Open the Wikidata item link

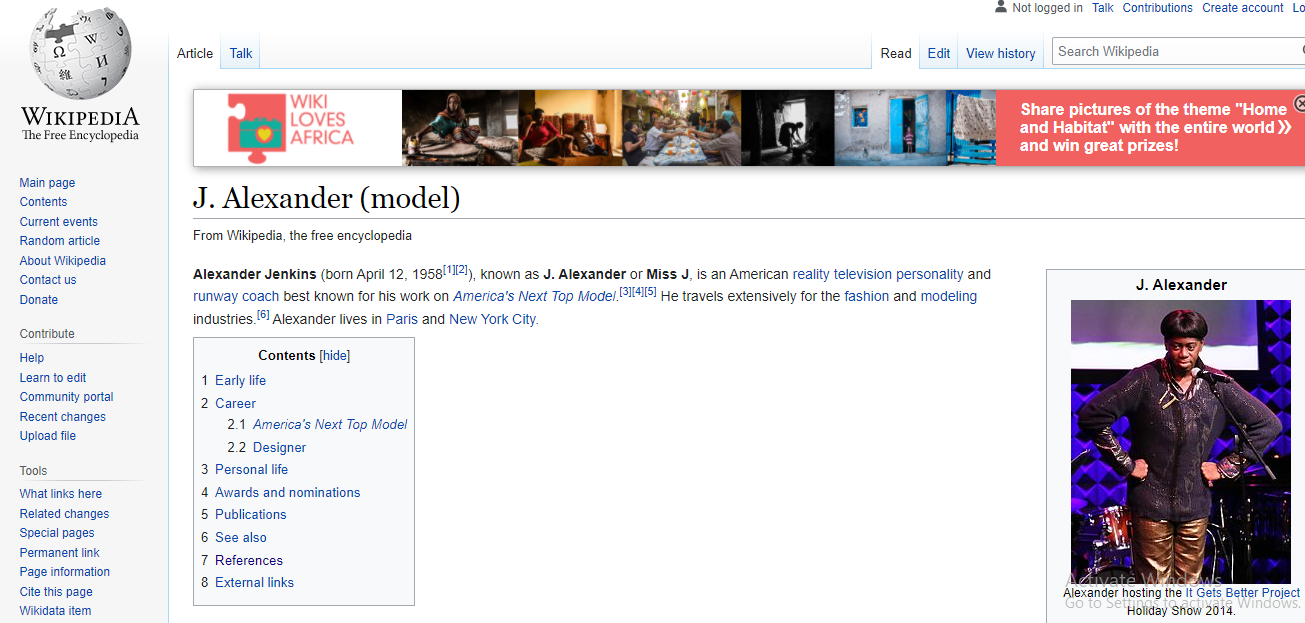click(x=55, y=611)
